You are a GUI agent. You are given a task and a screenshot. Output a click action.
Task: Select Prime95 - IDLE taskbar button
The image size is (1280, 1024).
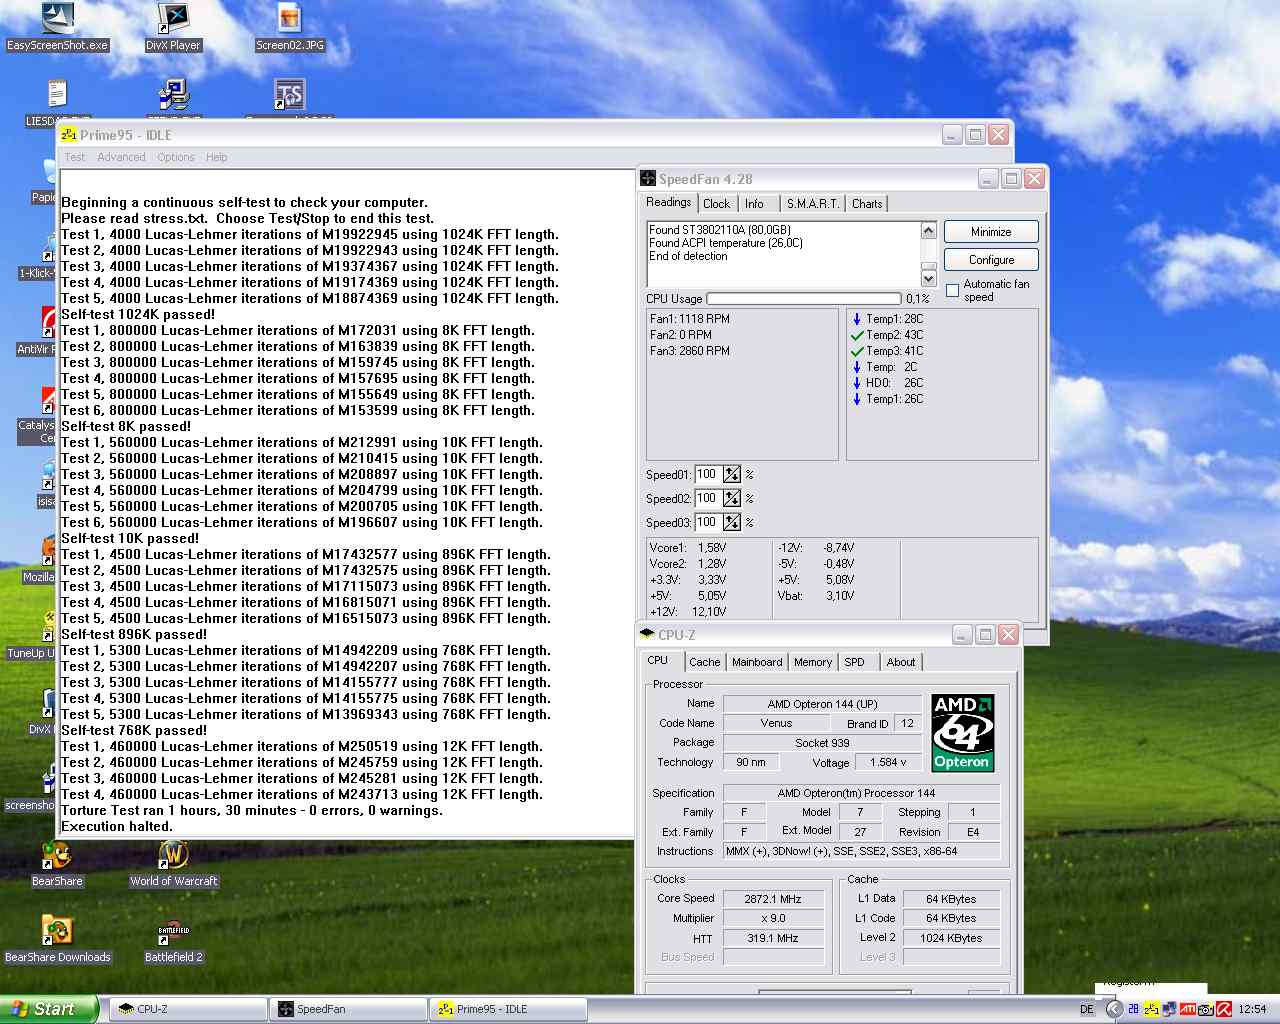[509, 1009]
